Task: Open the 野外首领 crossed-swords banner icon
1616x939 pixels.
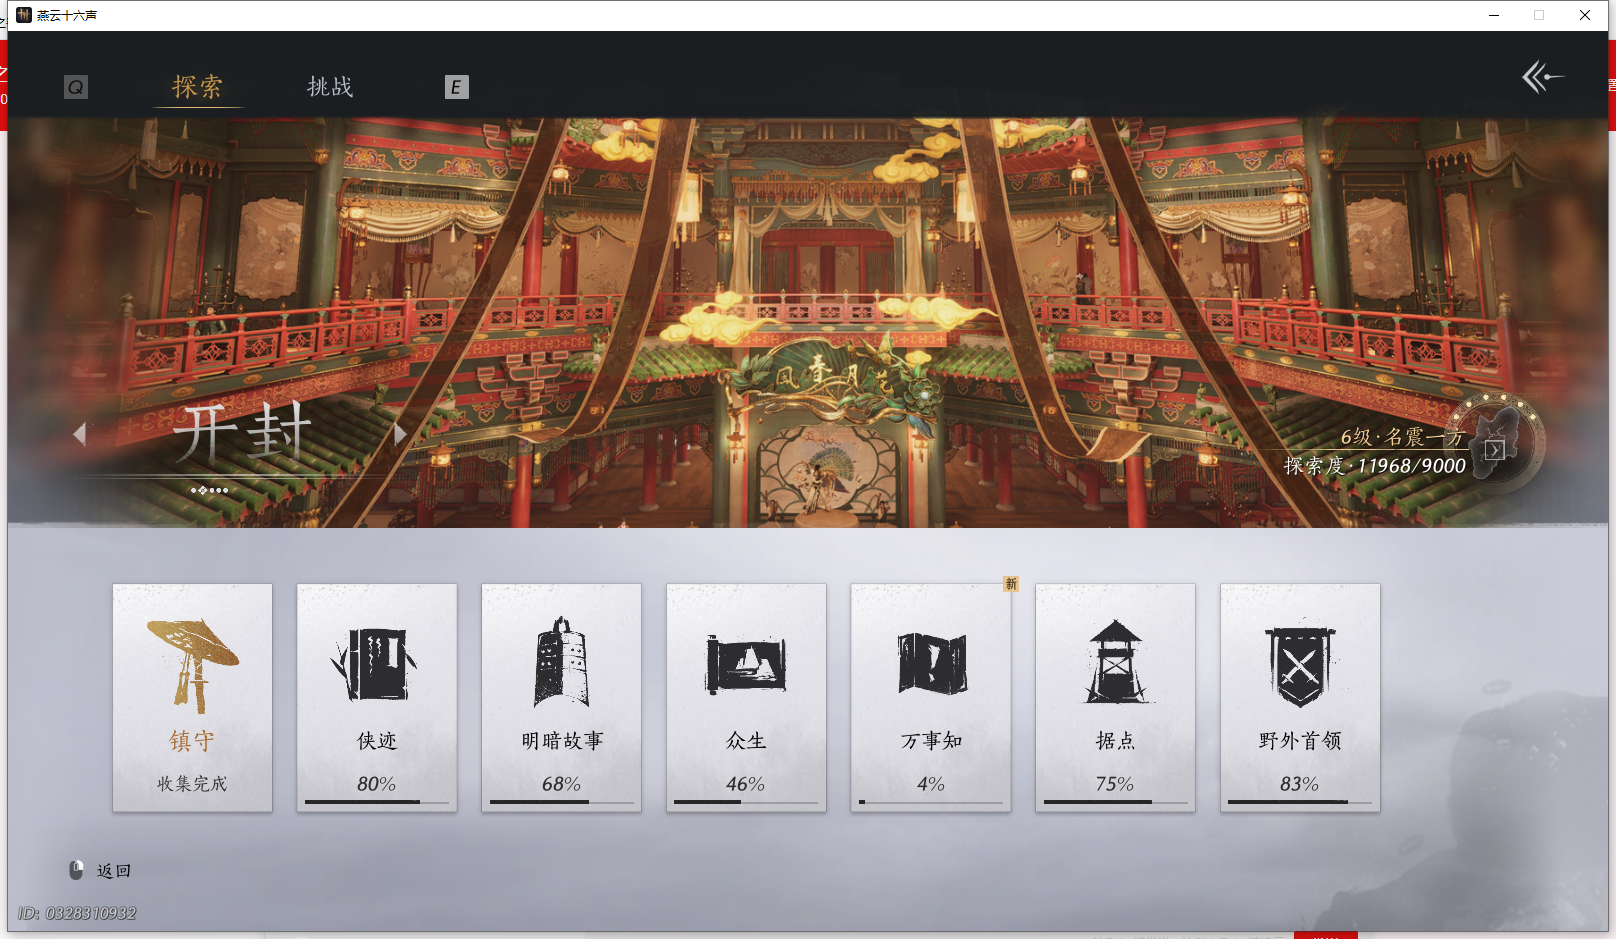Action: (1299, 660)
